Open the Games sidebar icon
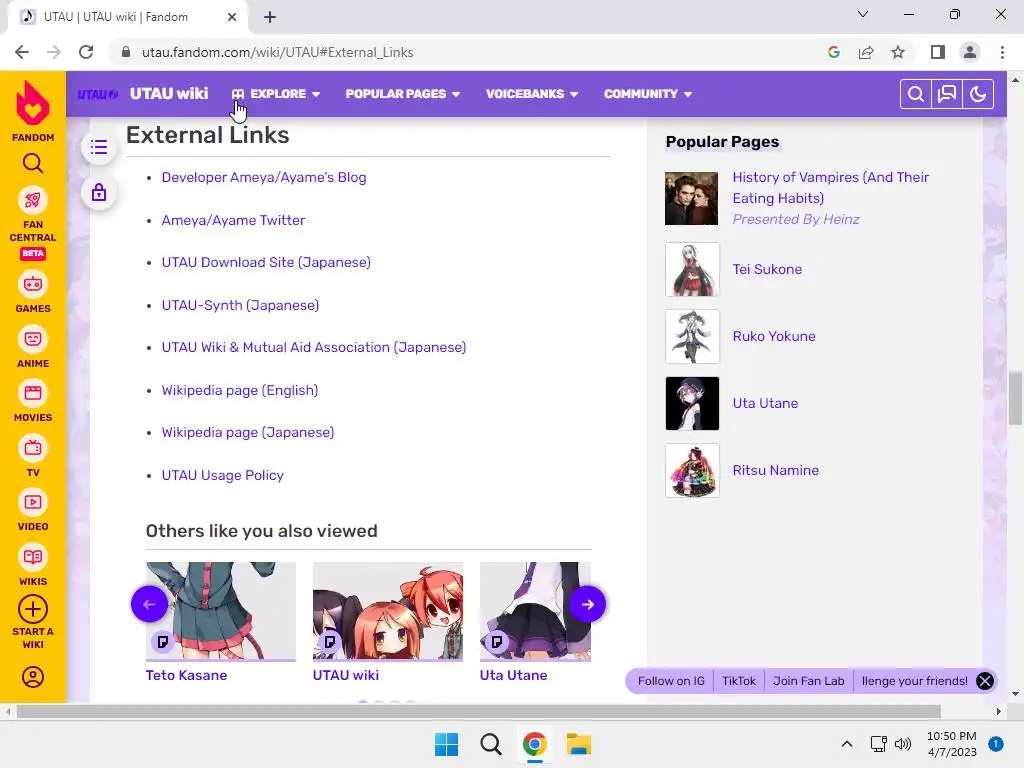 33,285
